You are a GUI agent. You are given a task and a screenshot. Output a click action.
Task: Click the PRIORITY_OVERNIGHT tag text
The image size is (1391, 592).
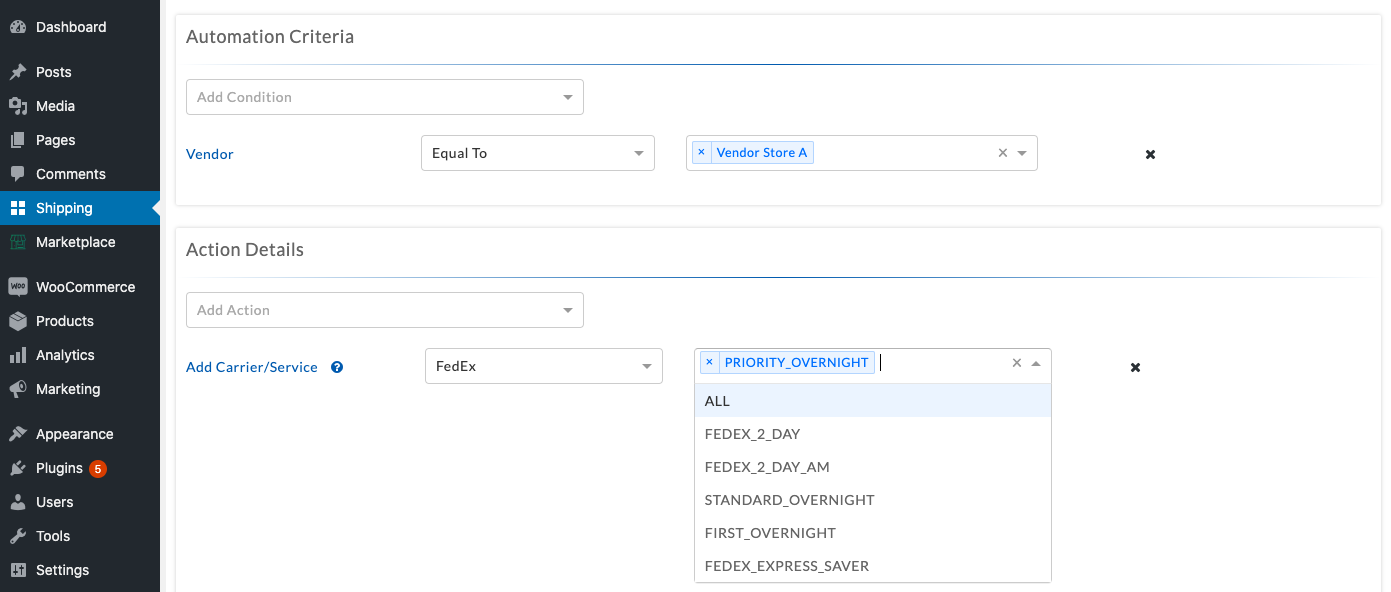pos(797,362)
